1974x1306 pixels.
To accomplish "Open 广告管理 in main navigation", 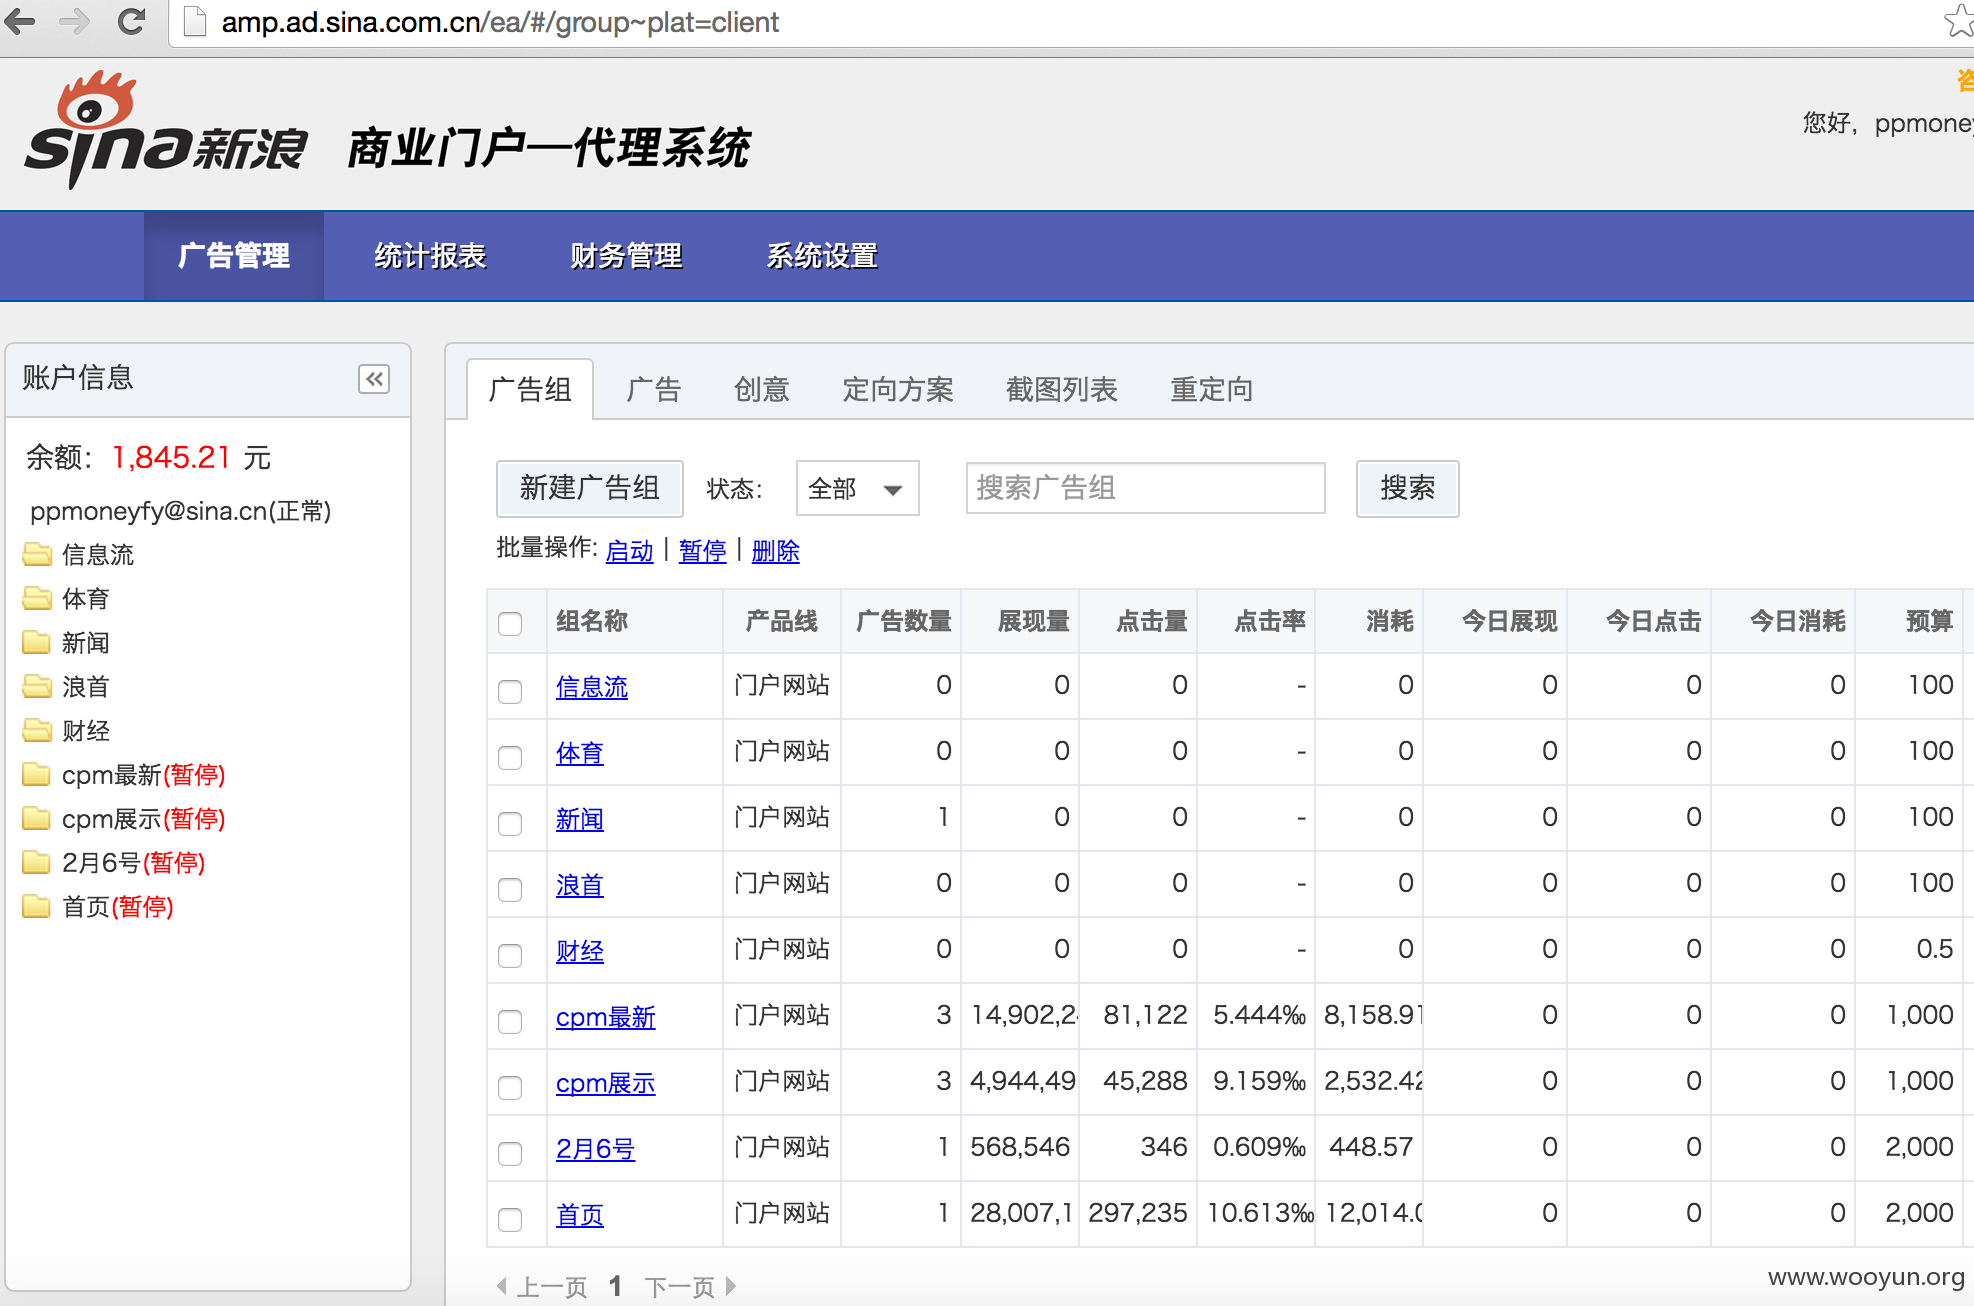I will (x=234, y=256).
